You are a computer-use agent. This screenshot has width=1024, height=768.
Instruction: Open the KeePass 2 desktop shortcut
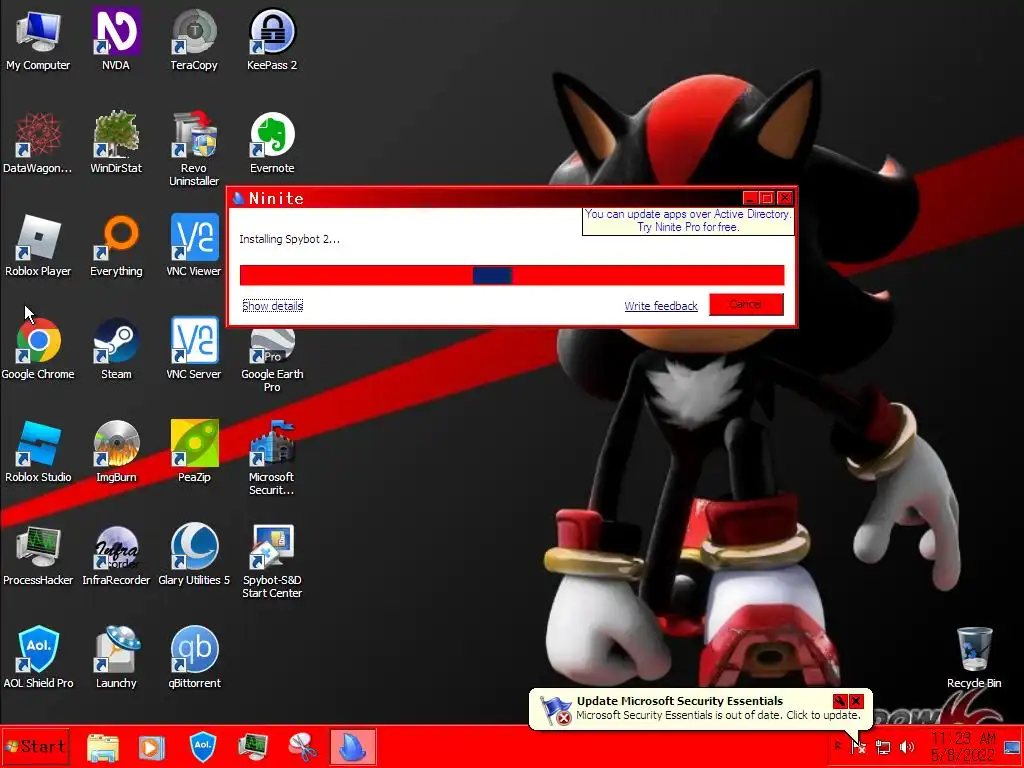click(x=272, y=39)
